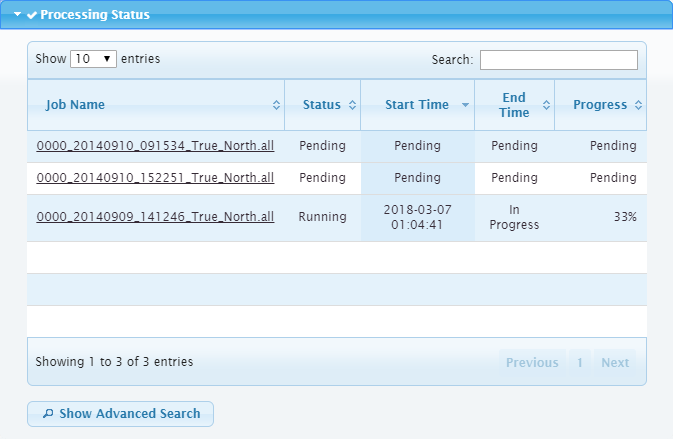
Task: Click the Next pagination button
Action: [x=615, y=362]
